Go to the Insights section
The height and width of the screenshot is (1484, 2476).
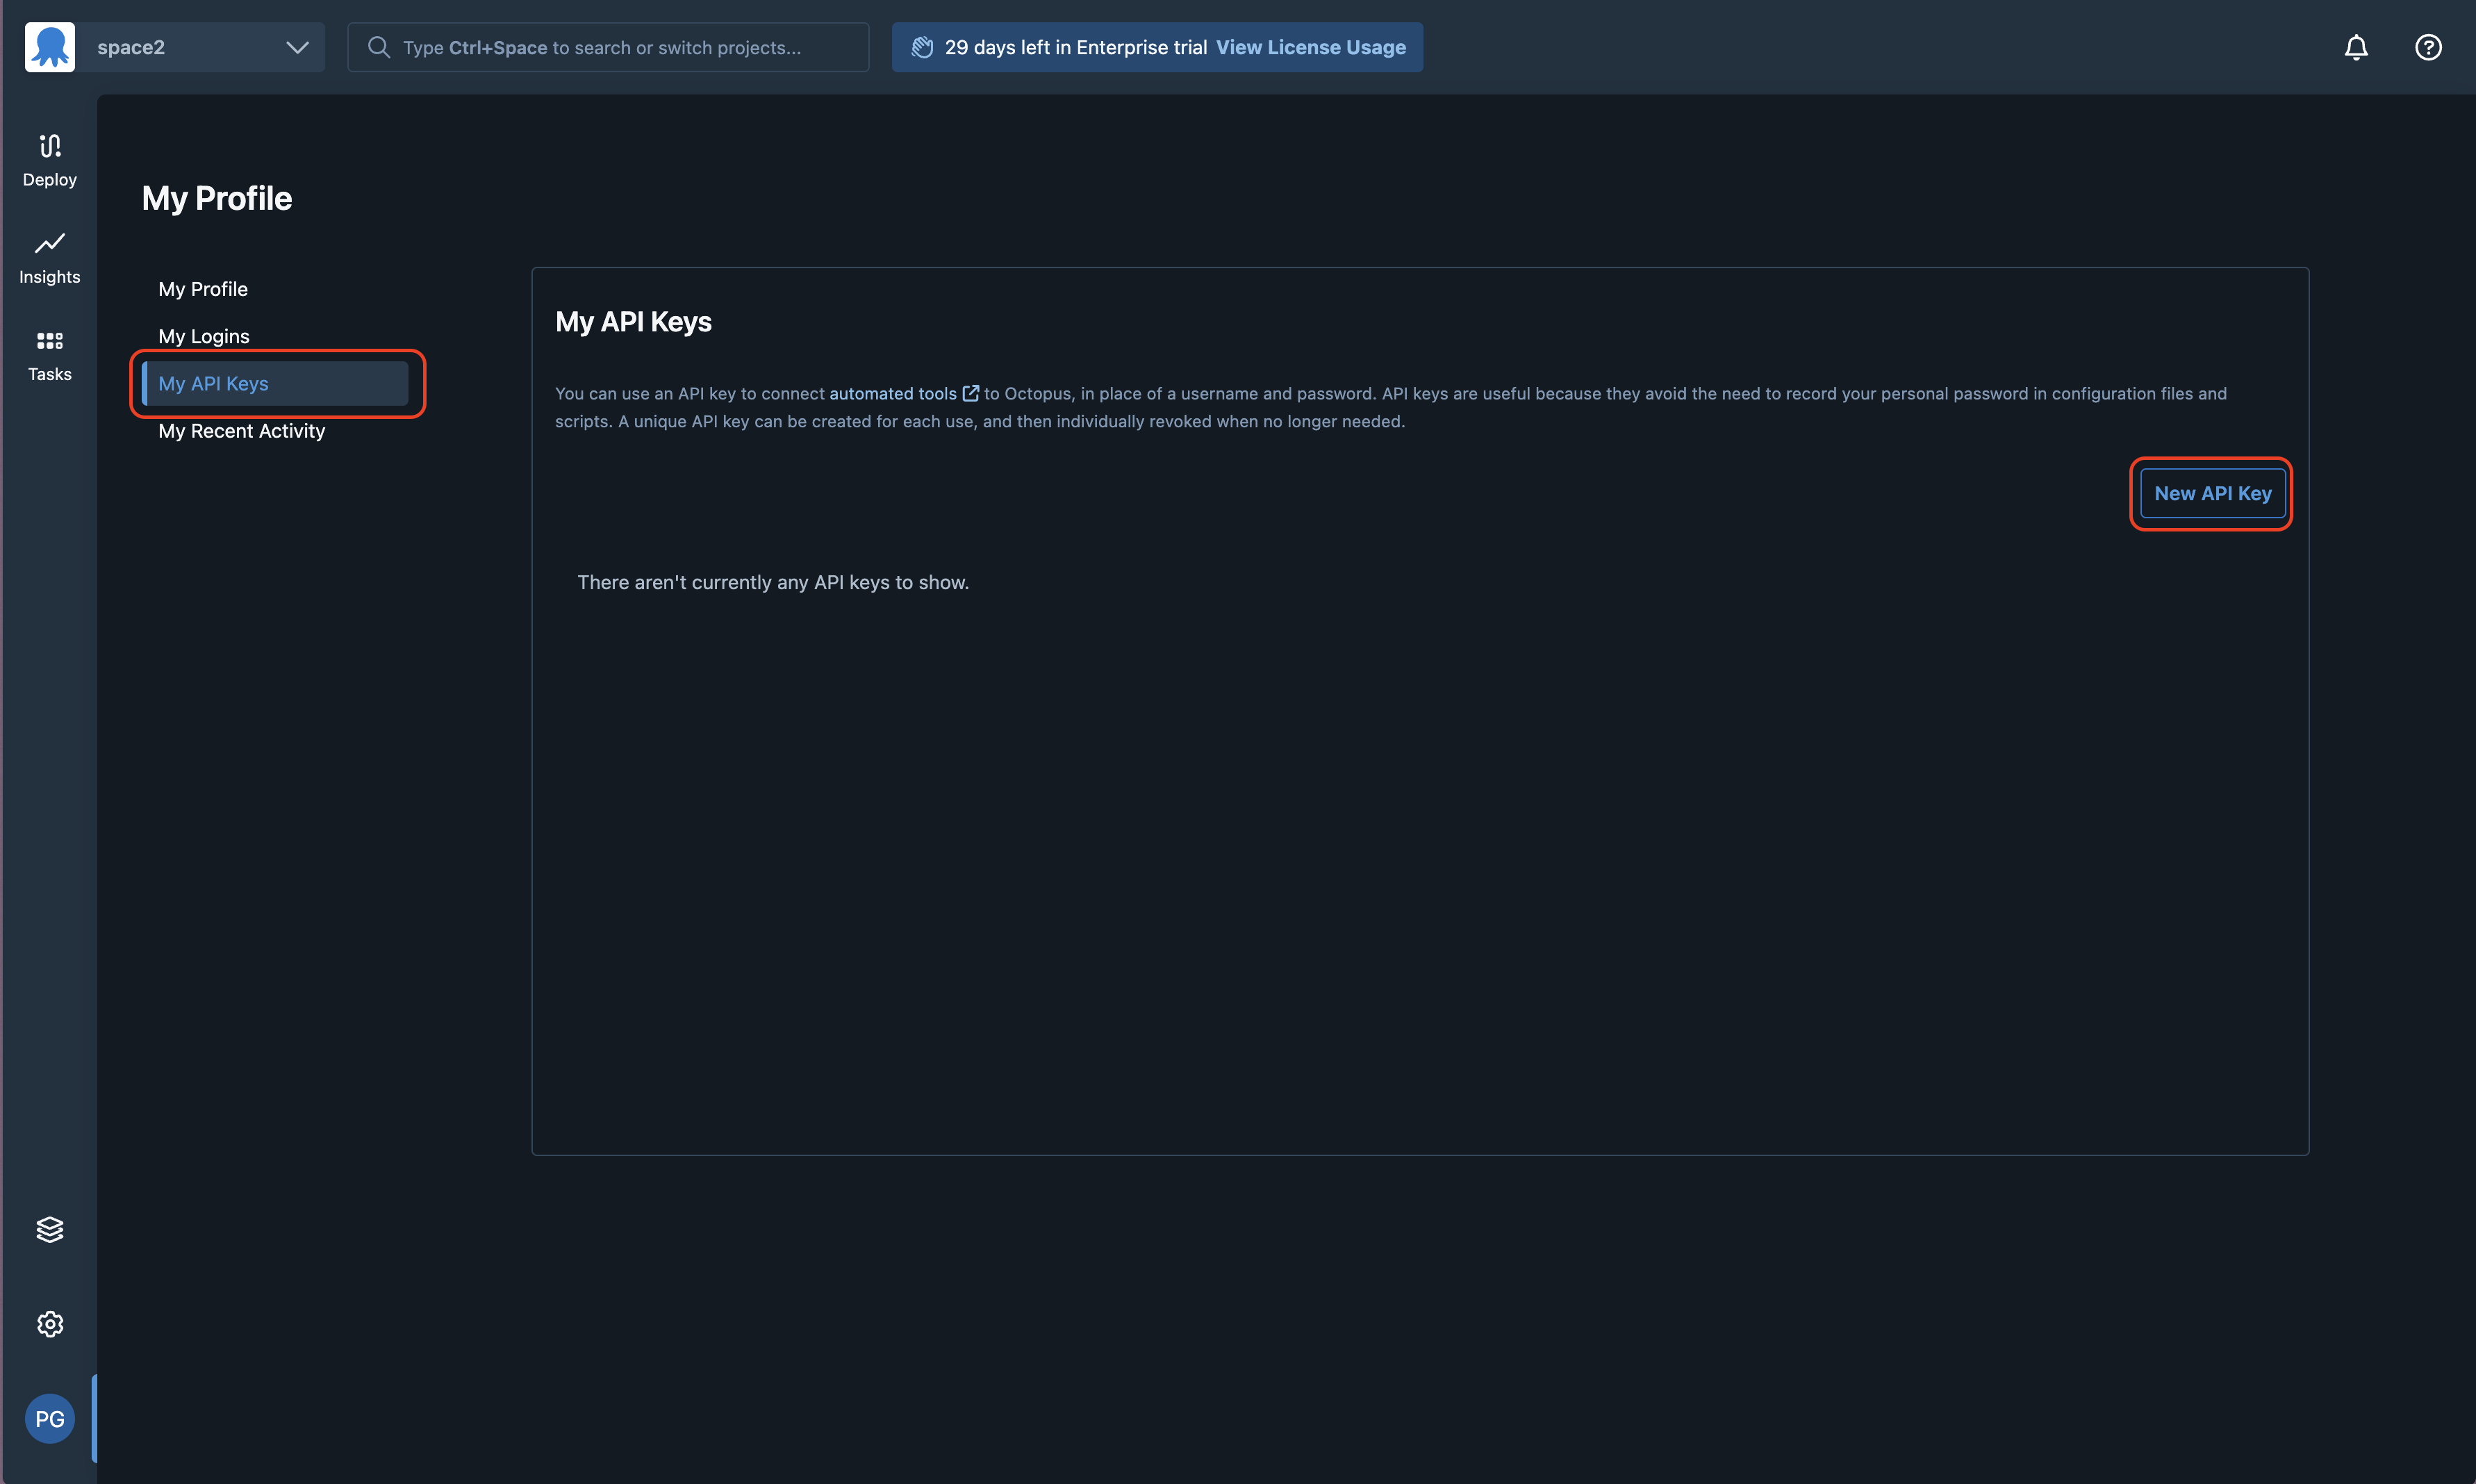49,257
